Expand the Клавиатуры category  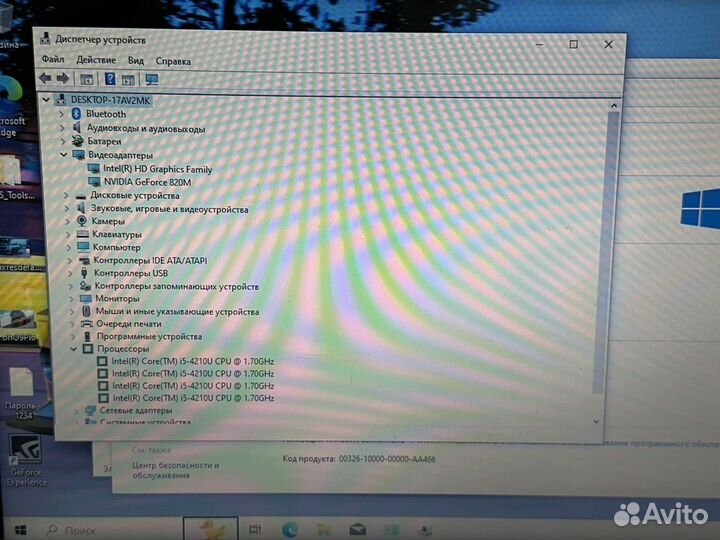click(x=69, y=234)
